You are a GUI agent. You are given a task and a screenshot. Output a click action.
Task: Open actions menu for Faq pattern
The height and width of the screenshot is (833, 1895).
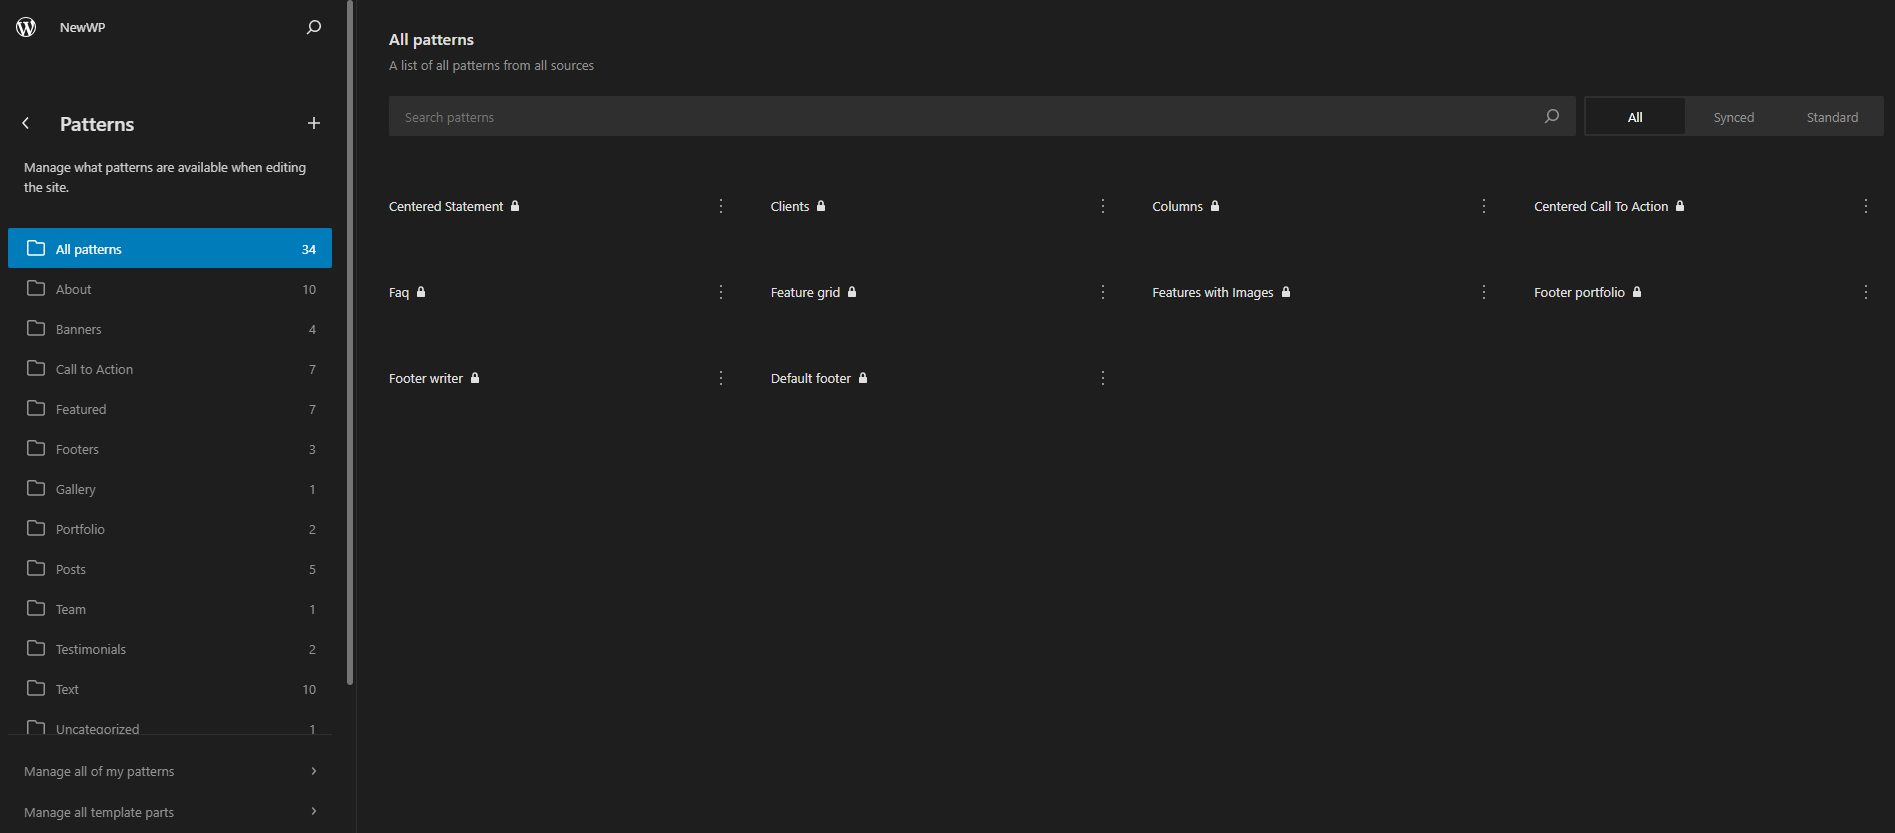click(721, 292)
